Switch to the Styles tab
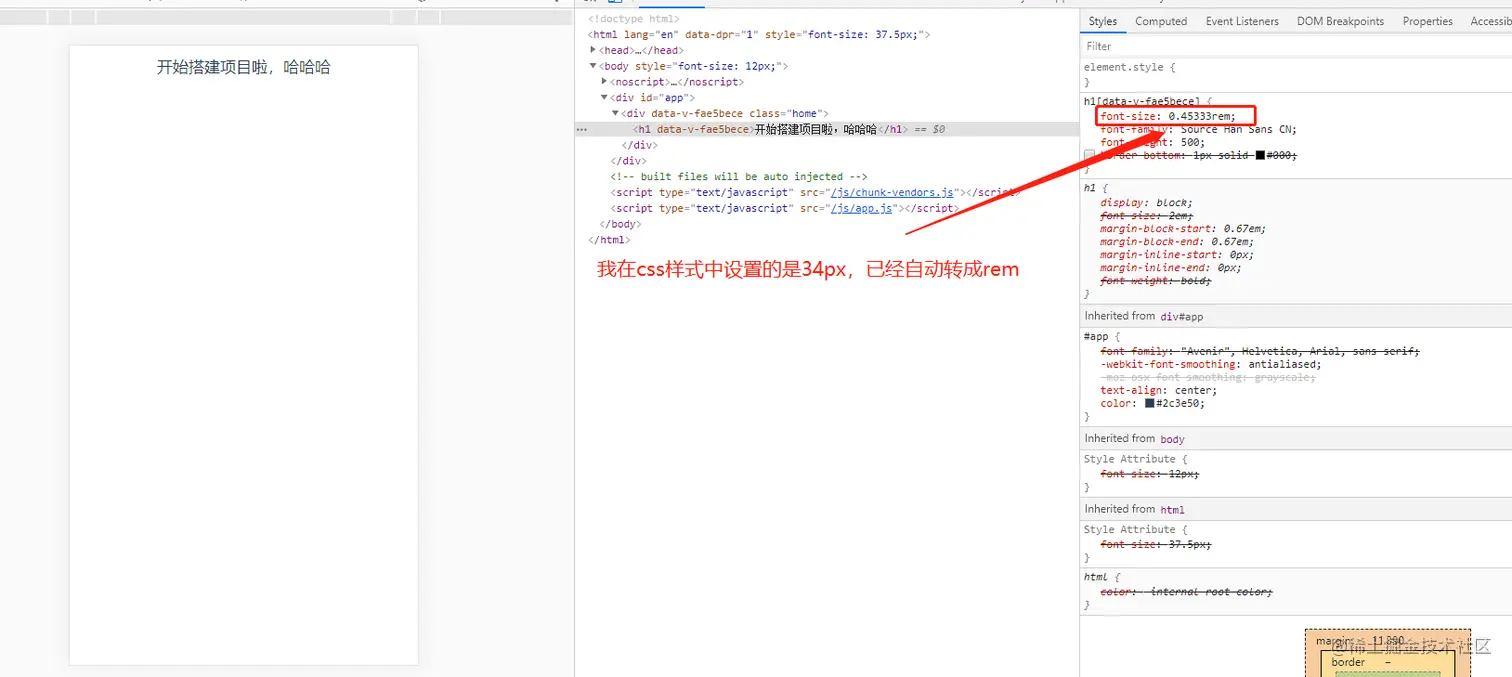1512x677 pixels. point(1103,21)
